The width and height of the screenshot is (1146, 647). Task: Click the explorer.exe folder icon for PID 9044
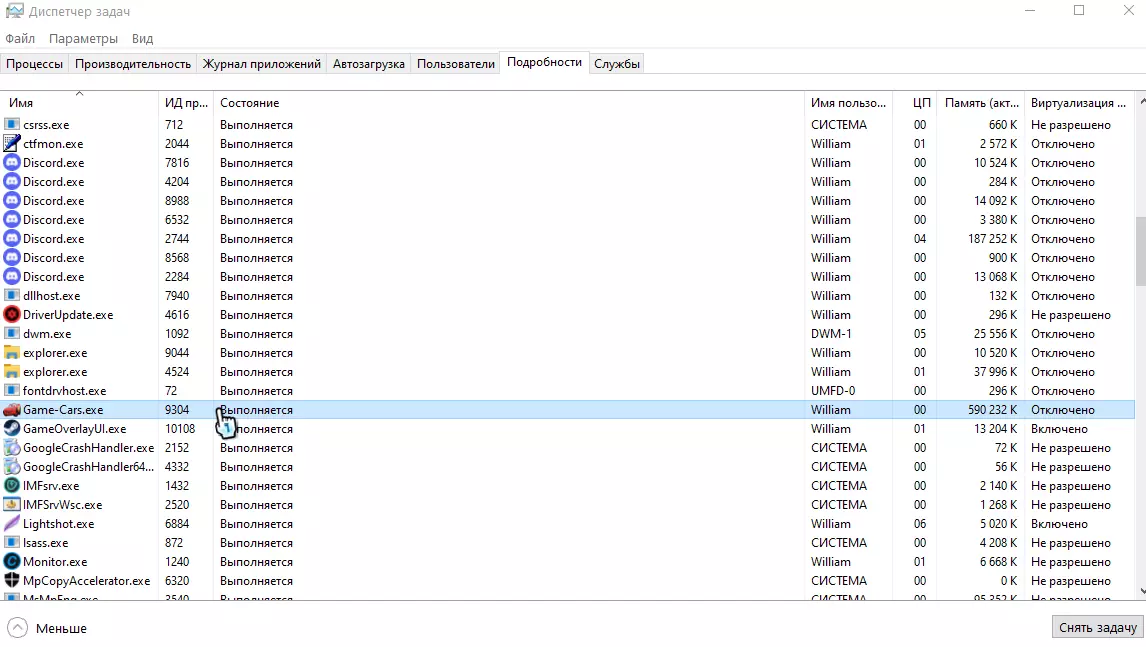pyautogui.click(x=12, y=353)
